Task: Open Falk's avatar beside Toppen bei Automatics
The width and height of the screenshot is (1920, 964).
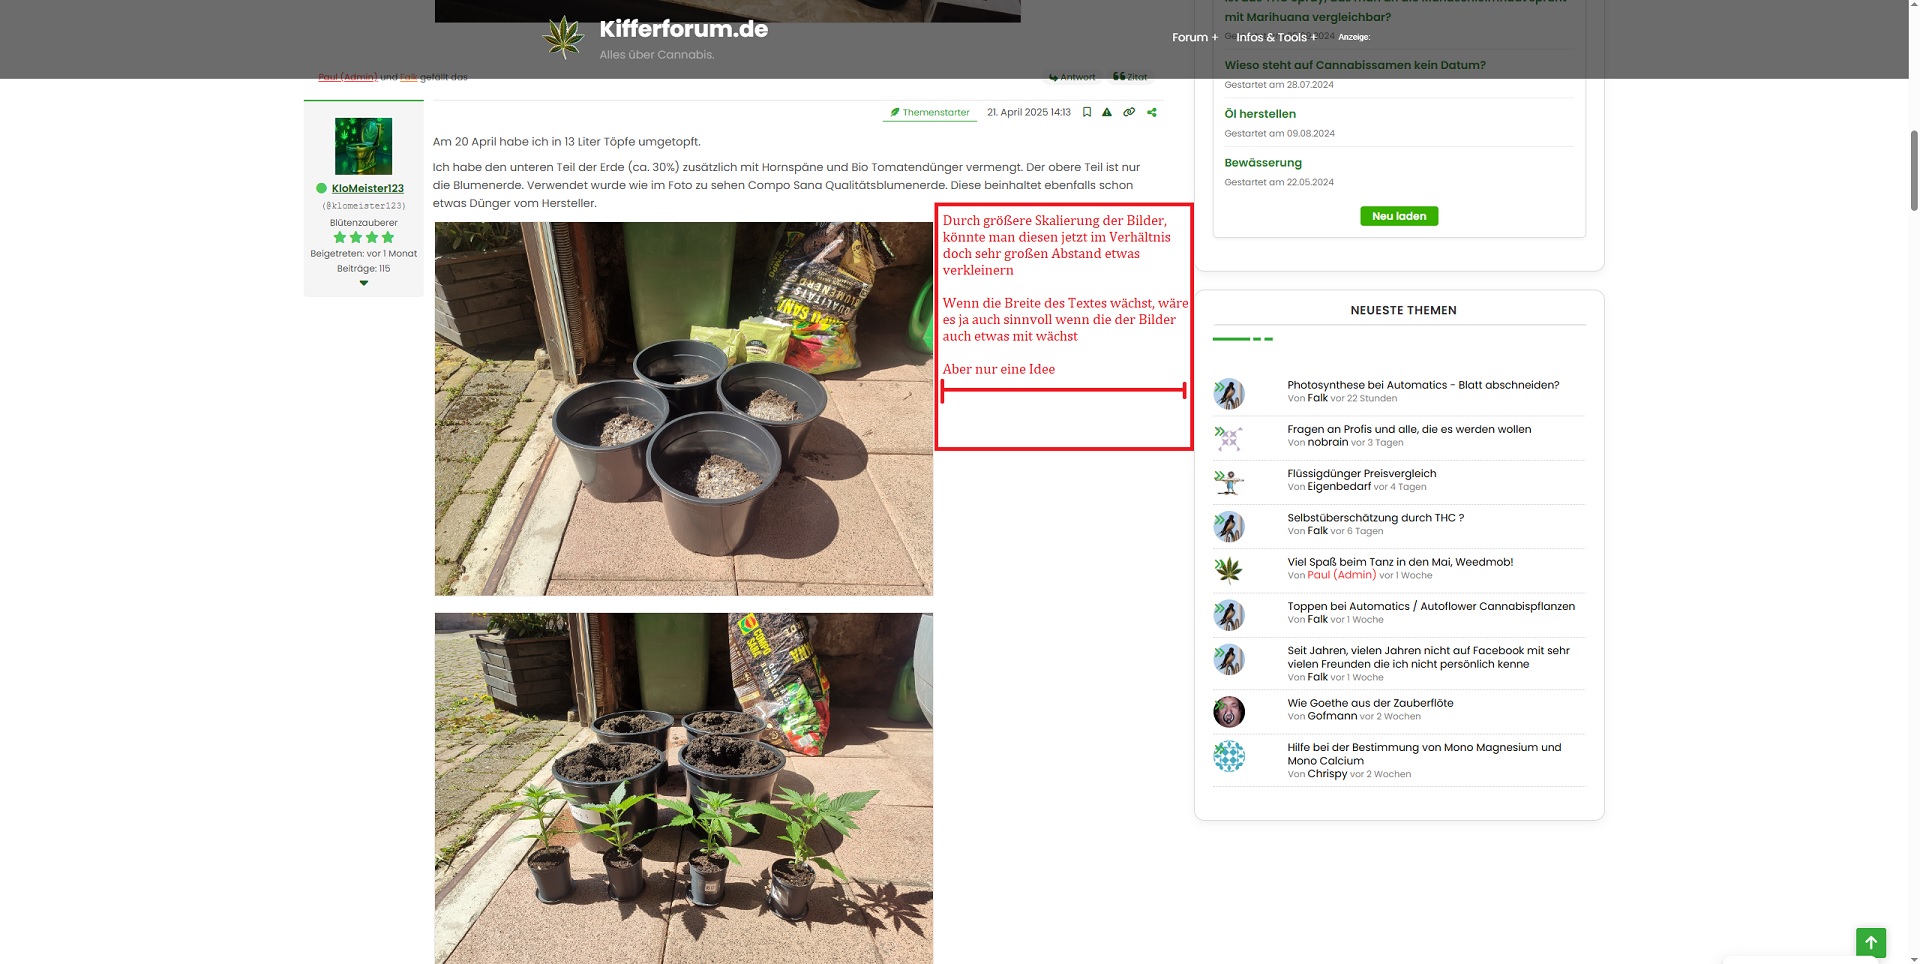Action: coord(1229,614)
